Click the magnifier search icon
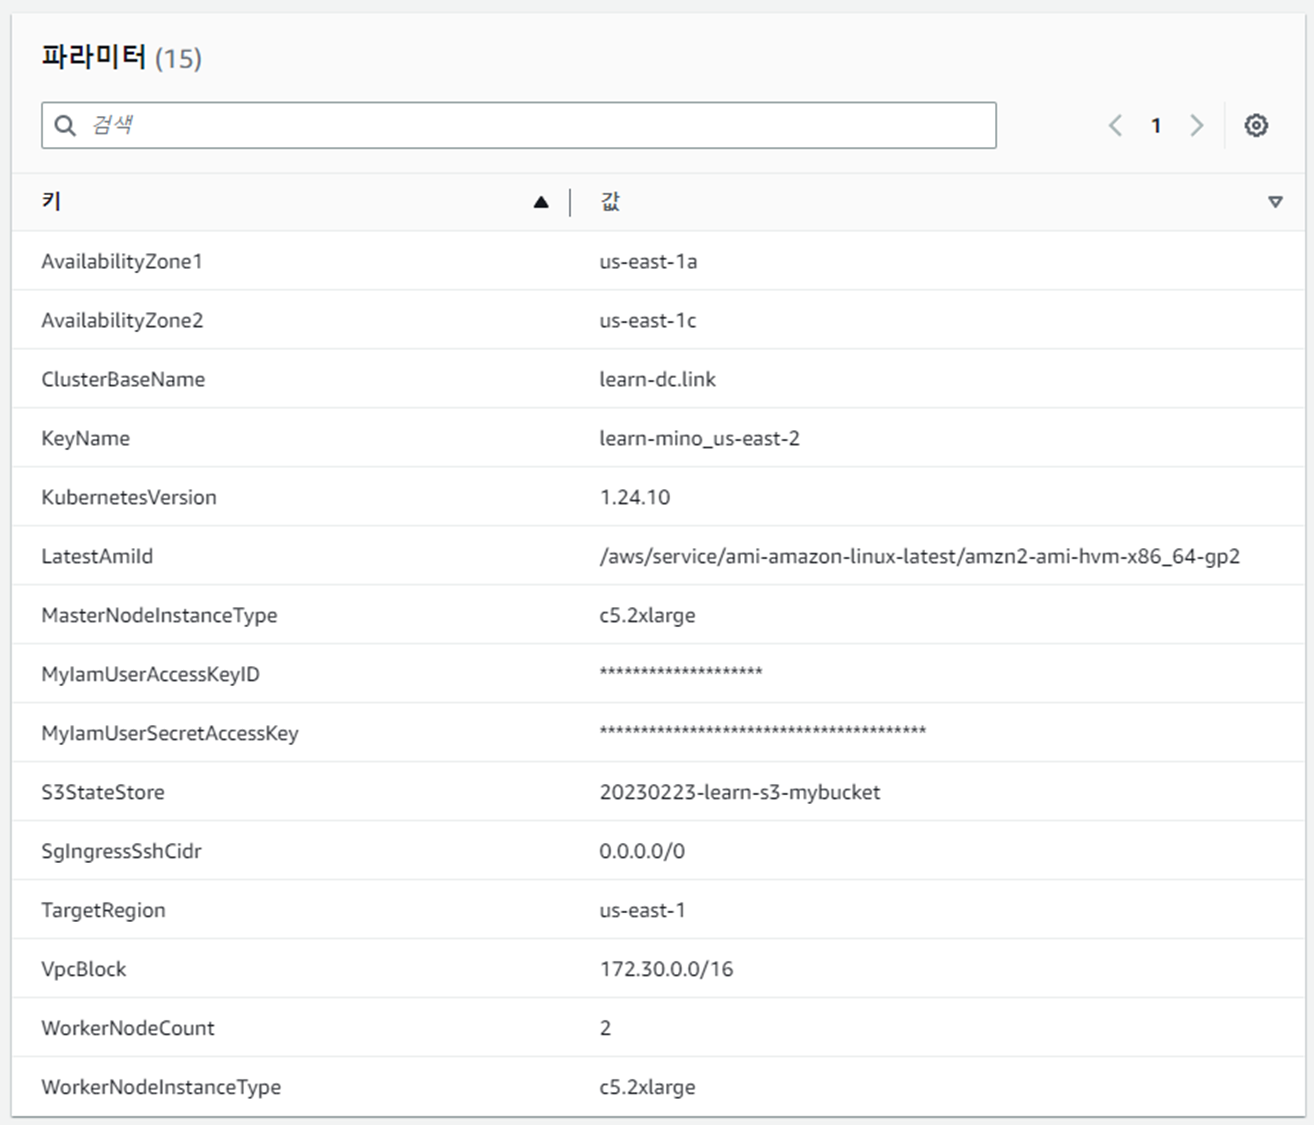This screenshot has width=1314, height=1125. [65, 125]
